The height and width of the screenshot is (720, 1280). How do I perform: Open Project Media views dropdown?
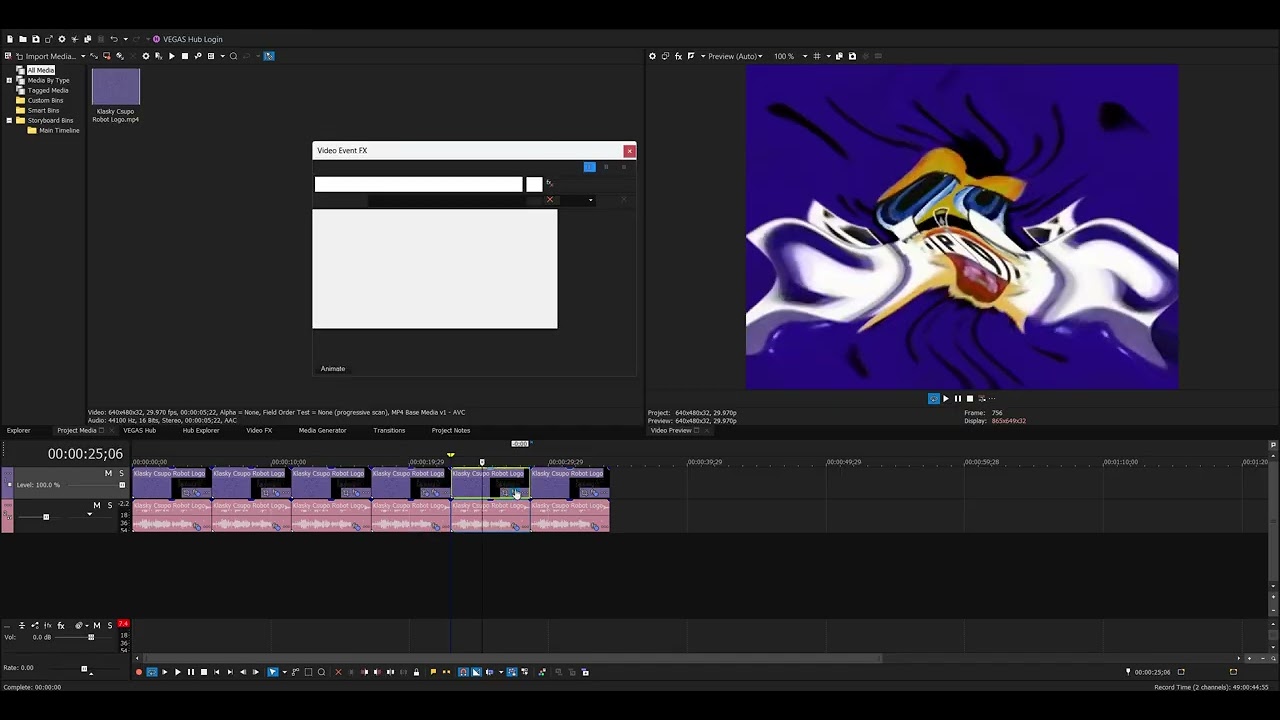[222, 56]
